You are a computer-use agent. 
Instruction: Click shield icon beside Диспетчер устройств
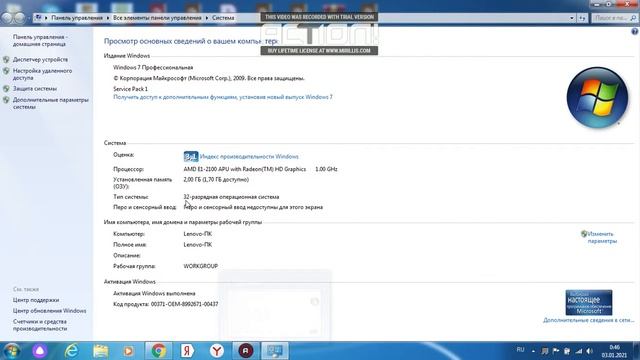(x=6, y=60)
